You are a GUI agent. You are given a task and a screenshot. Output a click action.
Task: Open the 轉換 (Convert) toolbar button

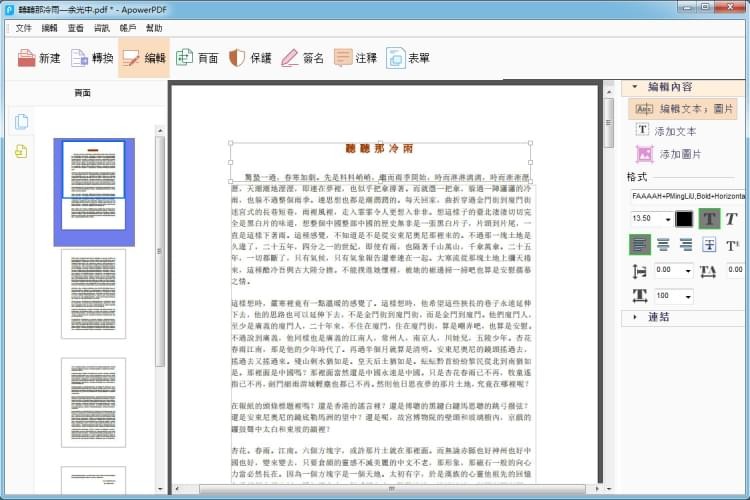point(92,58)
